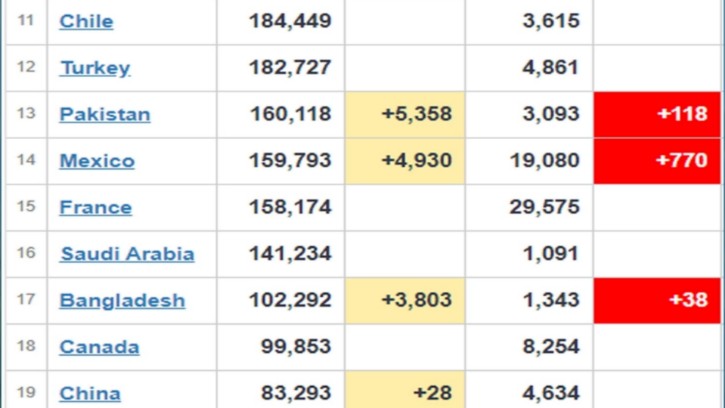Click Pakistan's yellow +5,358 new cases cell
Image resolution: width=725 pixels, height=408 pixels.
(405, 114)
